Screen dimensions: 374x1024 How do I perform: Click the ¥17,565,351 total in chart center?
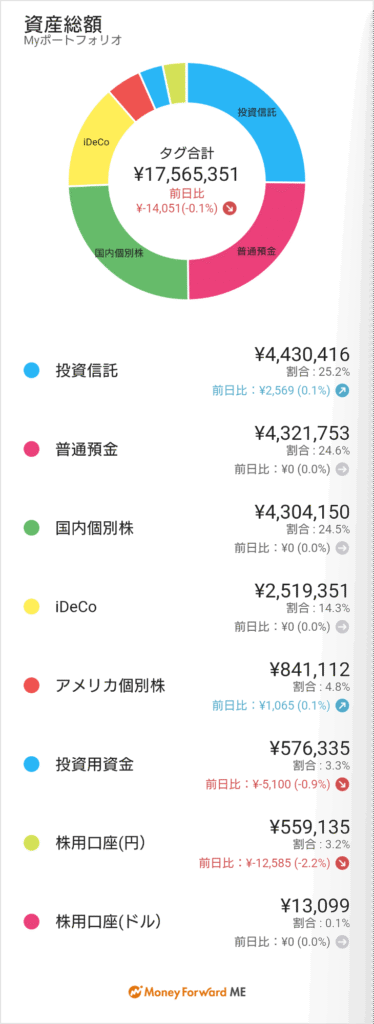[186, 174]
